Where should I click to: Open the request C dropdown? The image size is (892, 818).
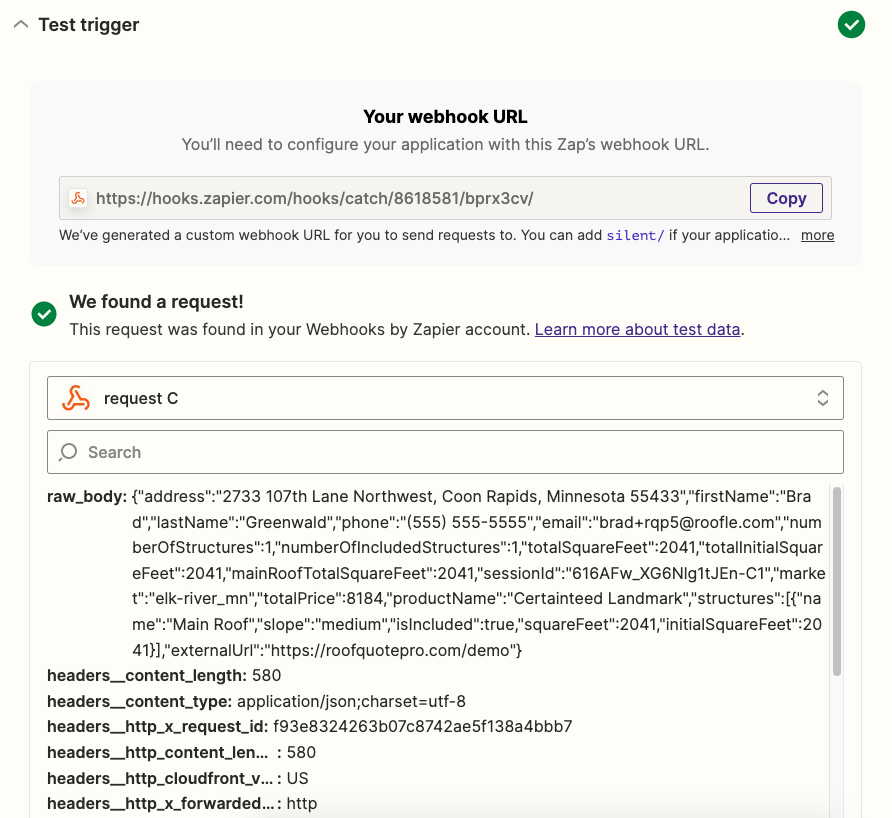coord(445,398)
